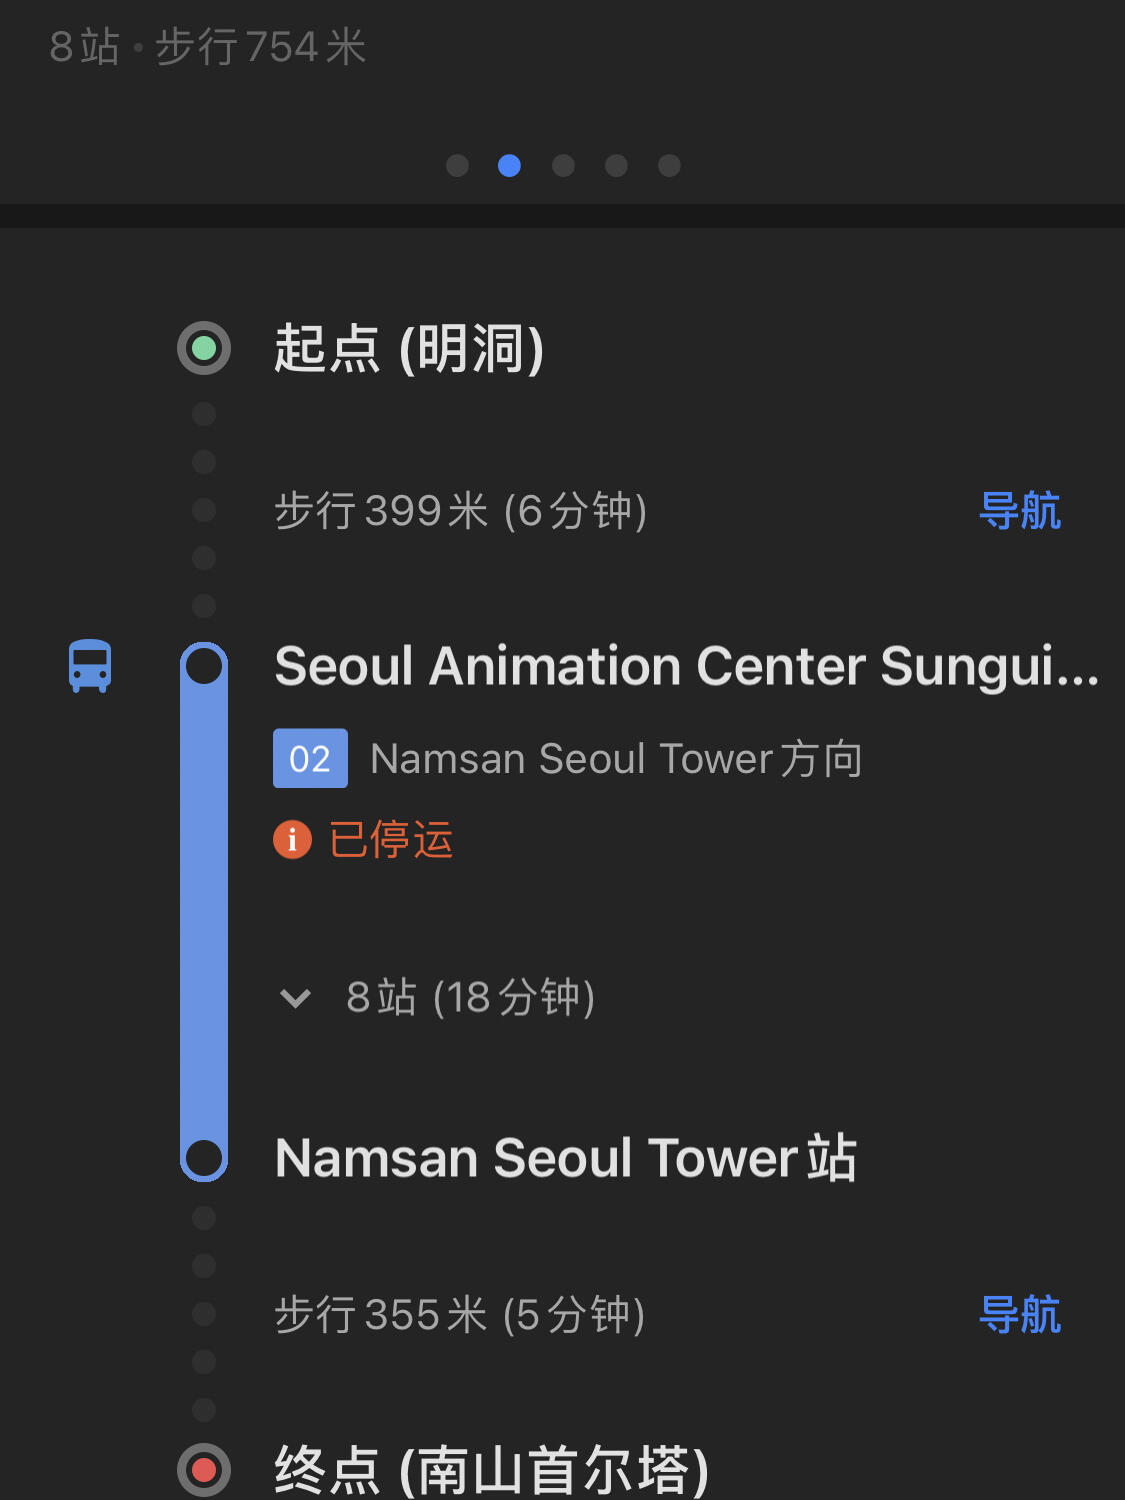This screenshot has height=1500, width=1125.
Task: Select the active blue page indicator
Action: [510, 165]
